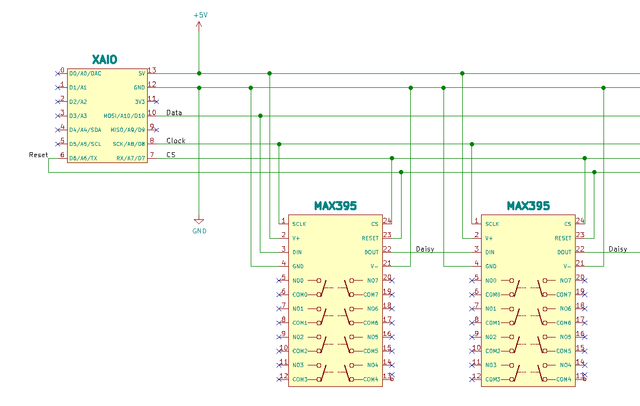
Task: Select NO0 pin on right MAX395
Action: pyautogui.click(x=491, y=281)
